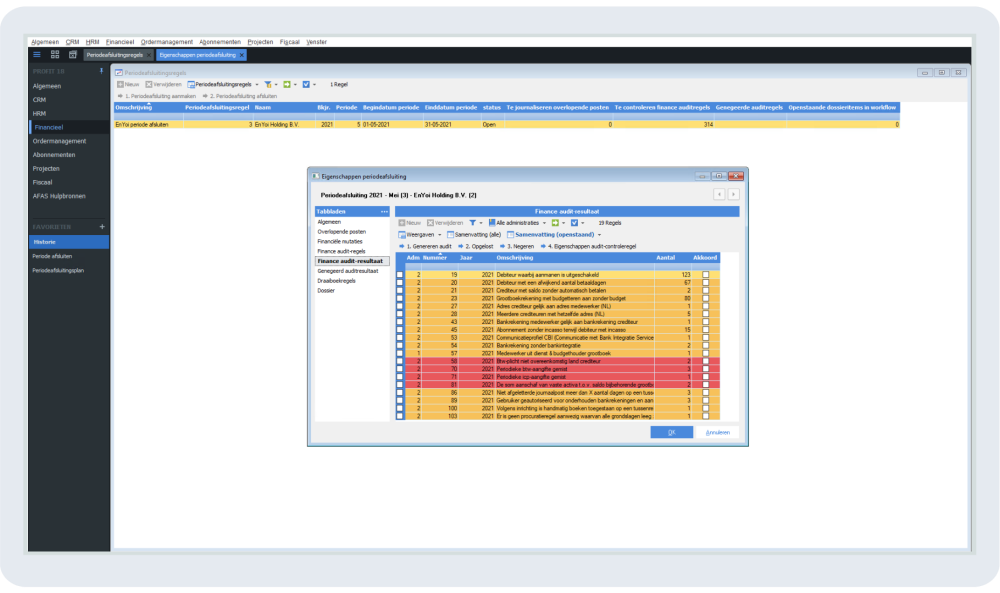1000x593 pixels.
Task: Switch to Finance audit-regels tab
Action: [341, 251]
